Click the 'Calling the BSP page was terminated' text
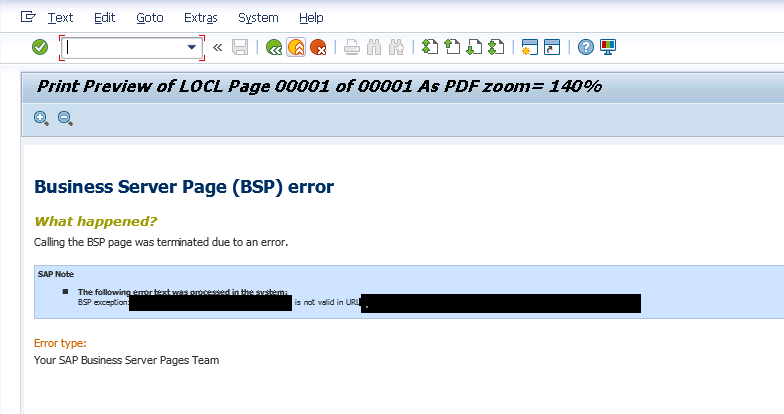 click(161, 242)
